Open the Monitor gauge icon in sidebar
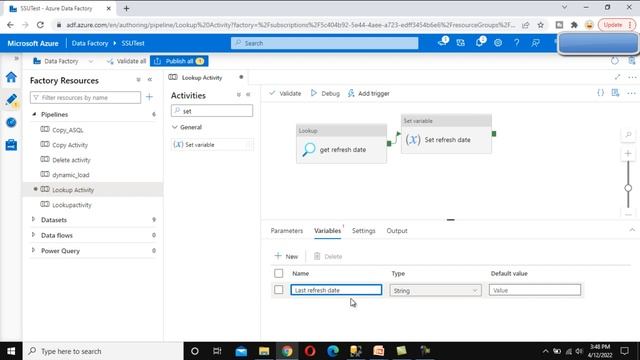This screenshot has height=360, width=640. (x=11, y=122)
